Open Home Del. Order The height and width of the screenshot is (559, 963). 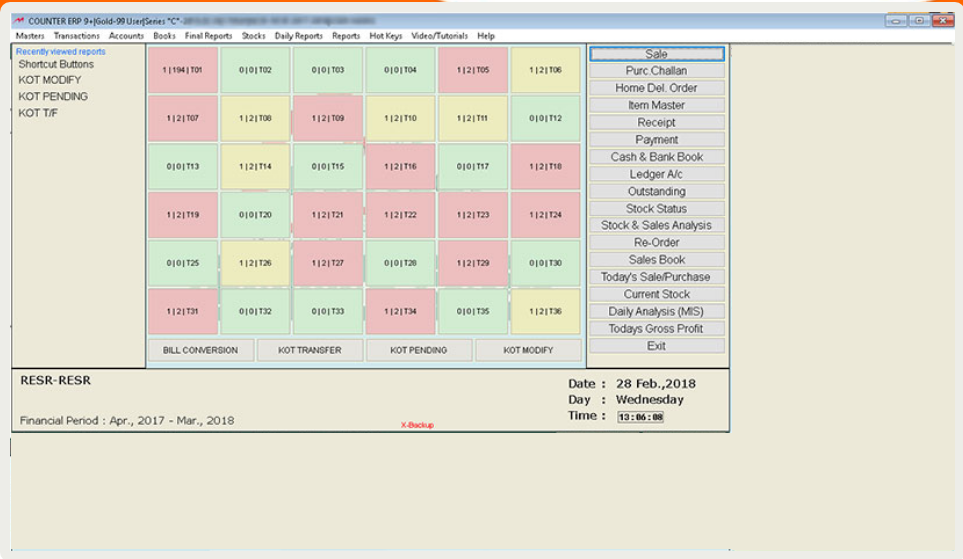[657, 88]
